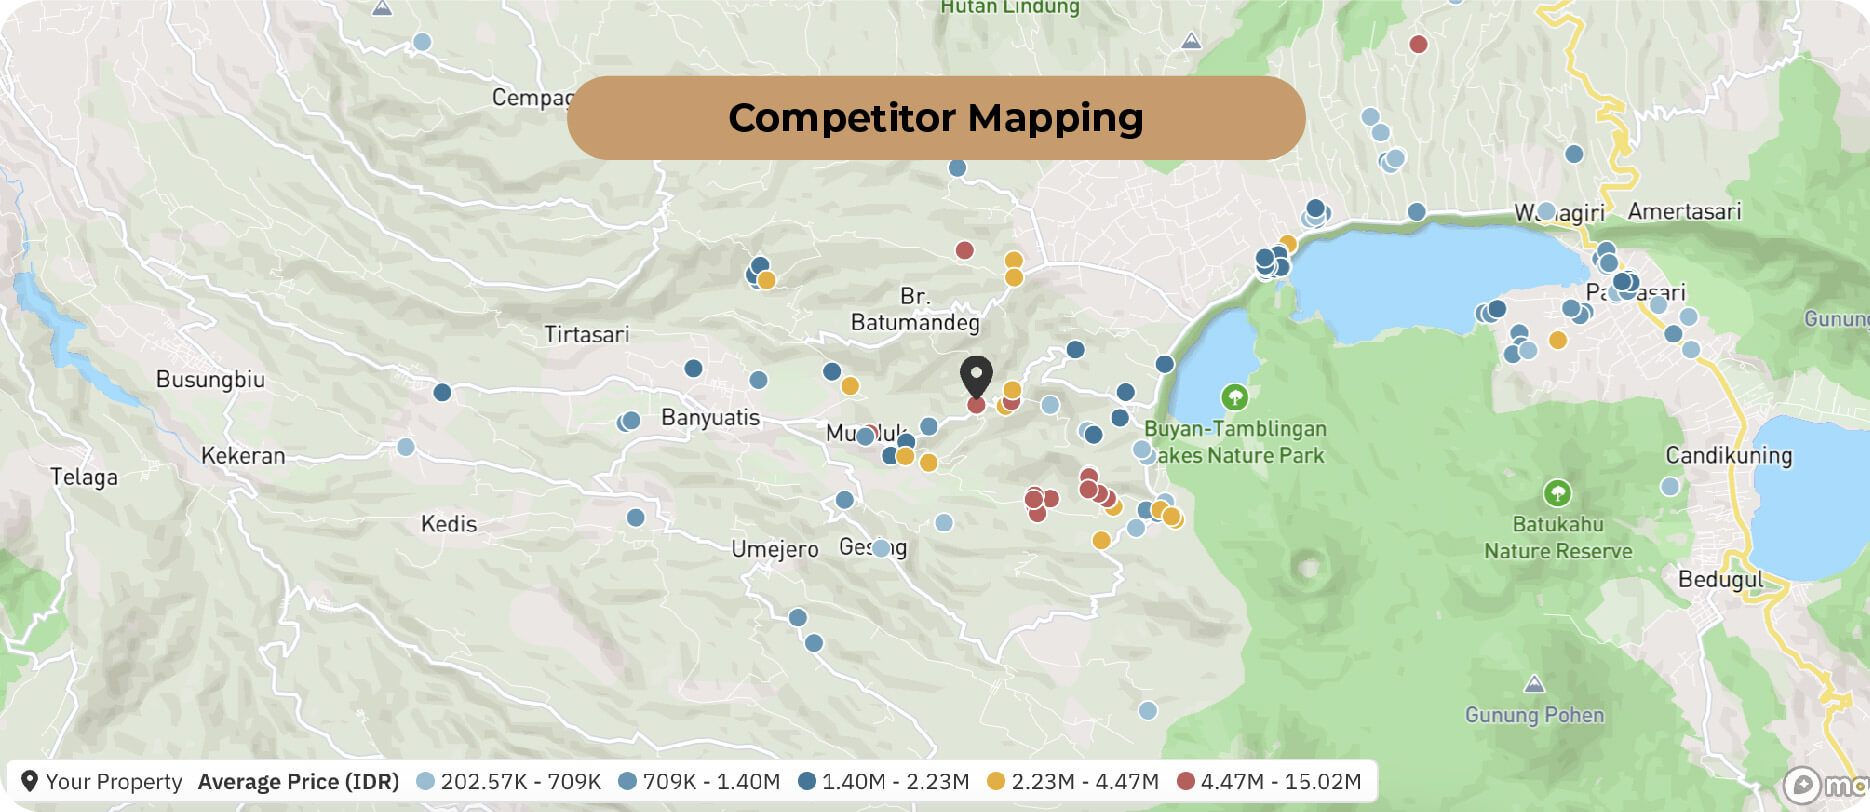Viewport: 1870px width, 812px height.
Task: Select the Average Price (IDR) legend label
Action: coord(298,781)
